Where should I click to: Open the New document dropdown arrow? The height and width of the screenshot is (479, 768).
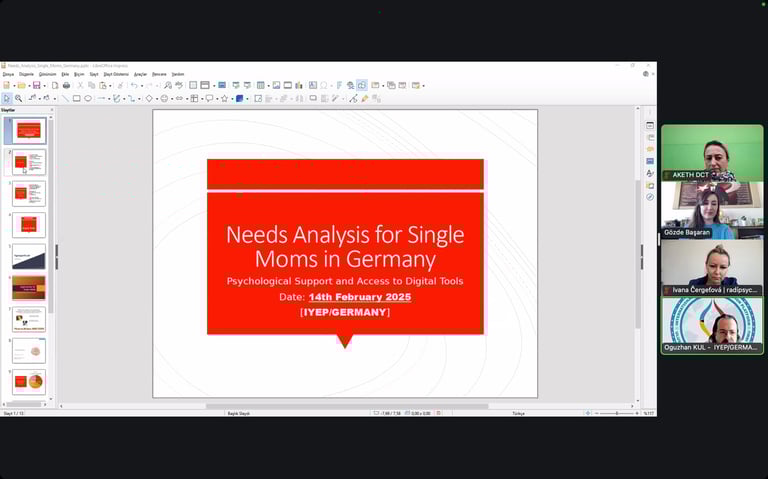click(x=14, y=86)
